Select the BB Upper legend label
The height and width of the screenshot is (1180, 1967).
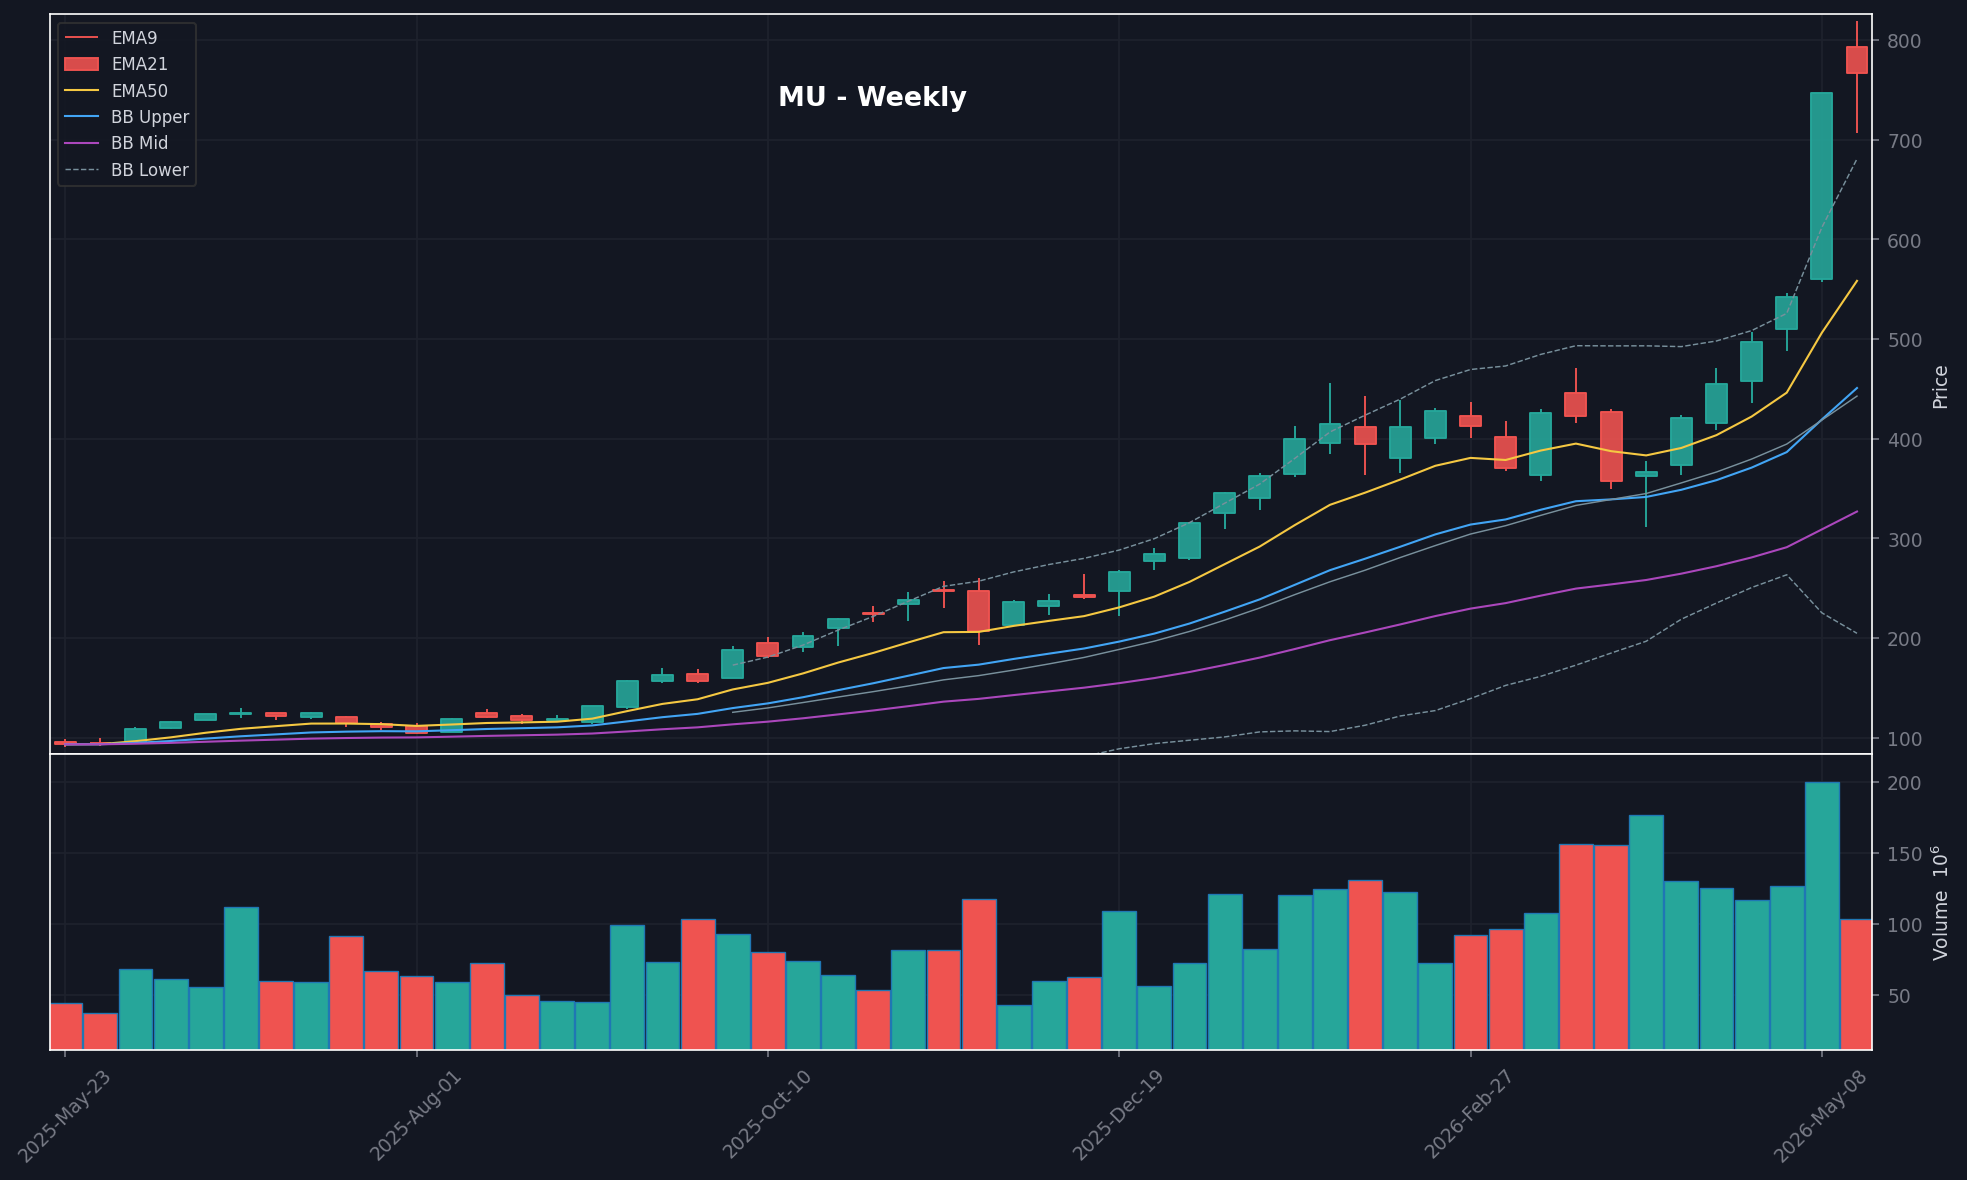pyautogui.click(x=150, y=117)
